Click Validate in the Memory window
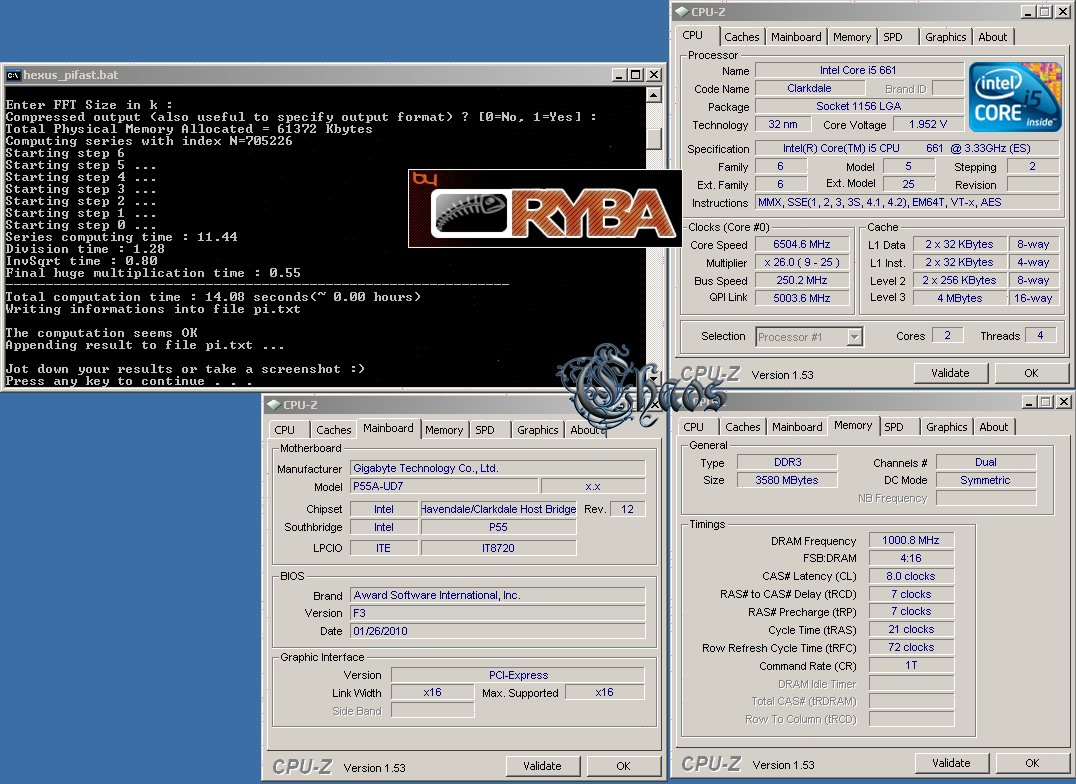The width and height of the screenshot is (1076, 784). (951, 763)
